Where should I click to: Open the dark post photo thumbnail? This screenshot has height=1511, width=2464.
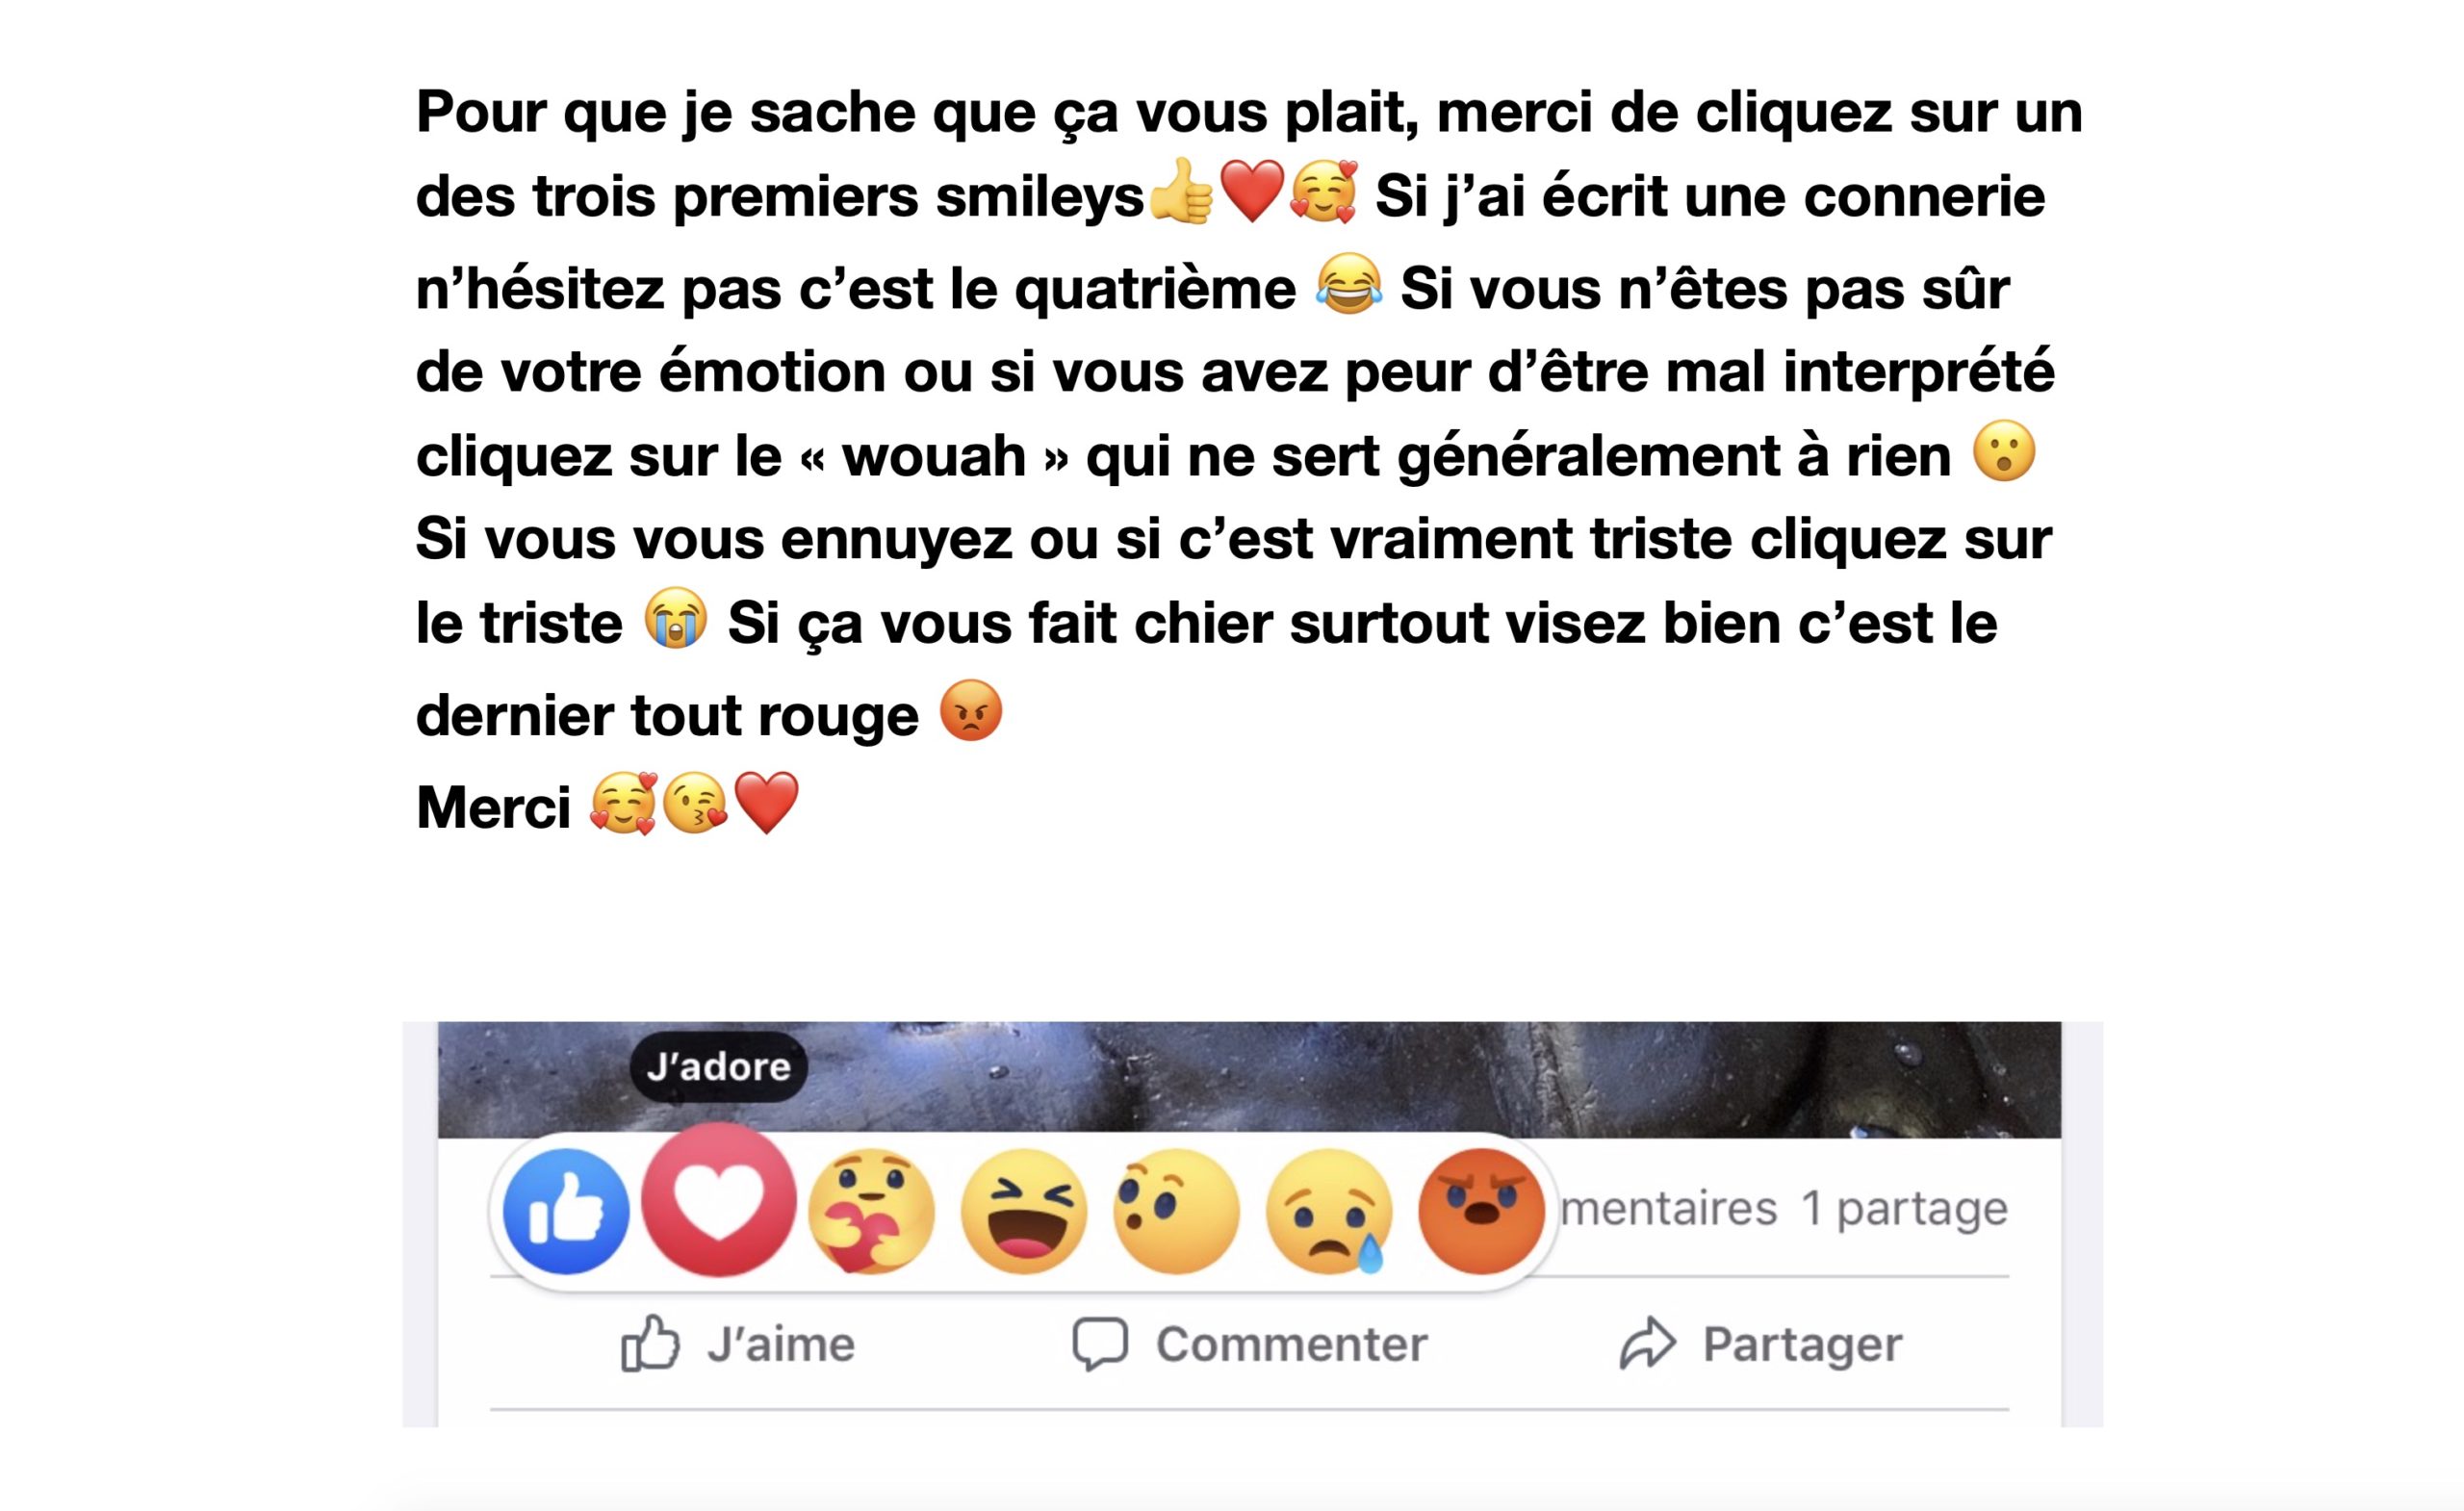1249,1079
